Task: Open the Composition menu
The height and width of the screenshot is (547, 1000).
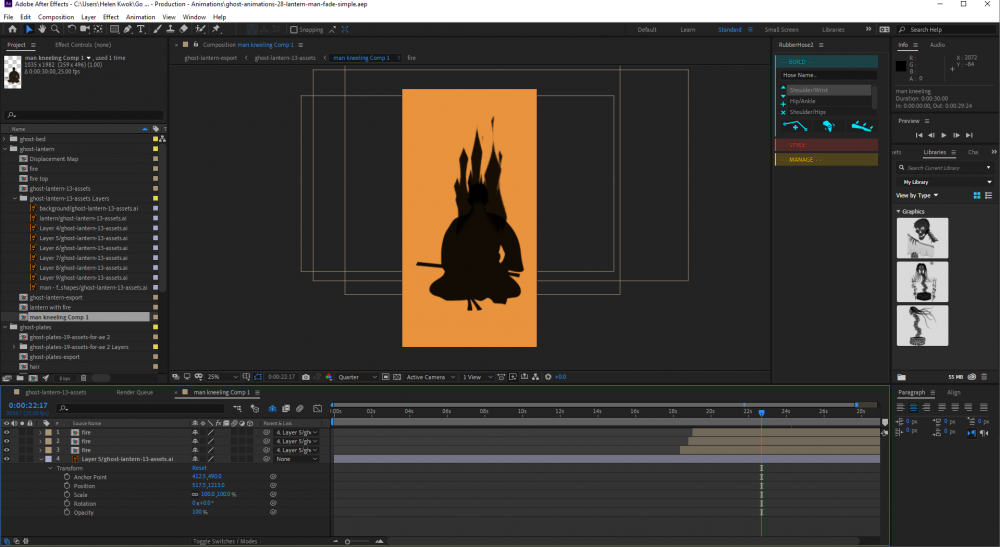Action: click(56, 17)
